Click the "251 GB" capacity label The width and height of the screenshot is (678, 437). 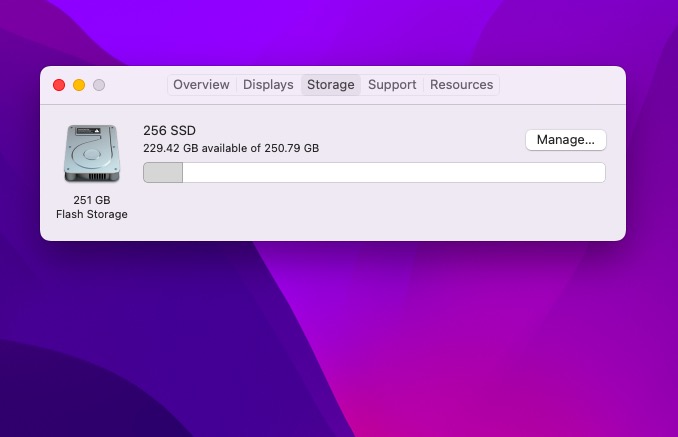pos(91,200)
